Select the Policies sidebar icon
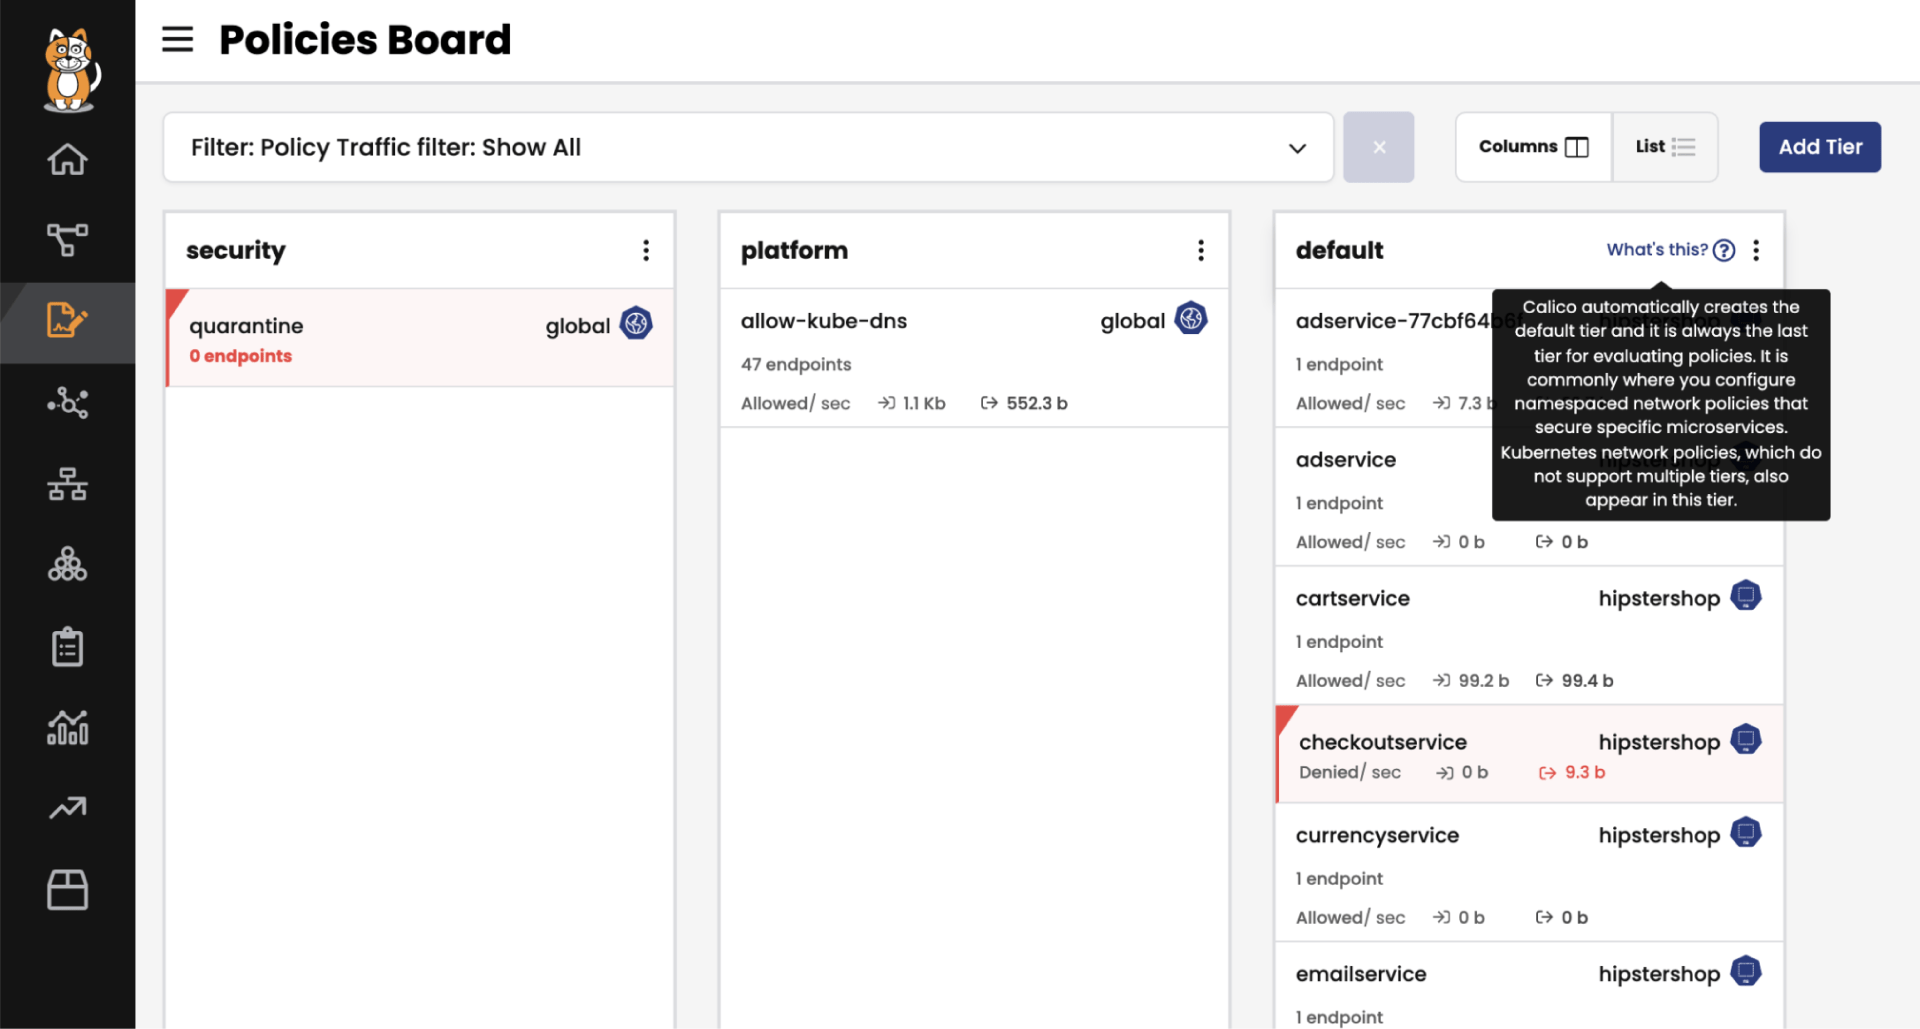The height and width of the screenshot is (1029, 1920). (x=67, y=321)
